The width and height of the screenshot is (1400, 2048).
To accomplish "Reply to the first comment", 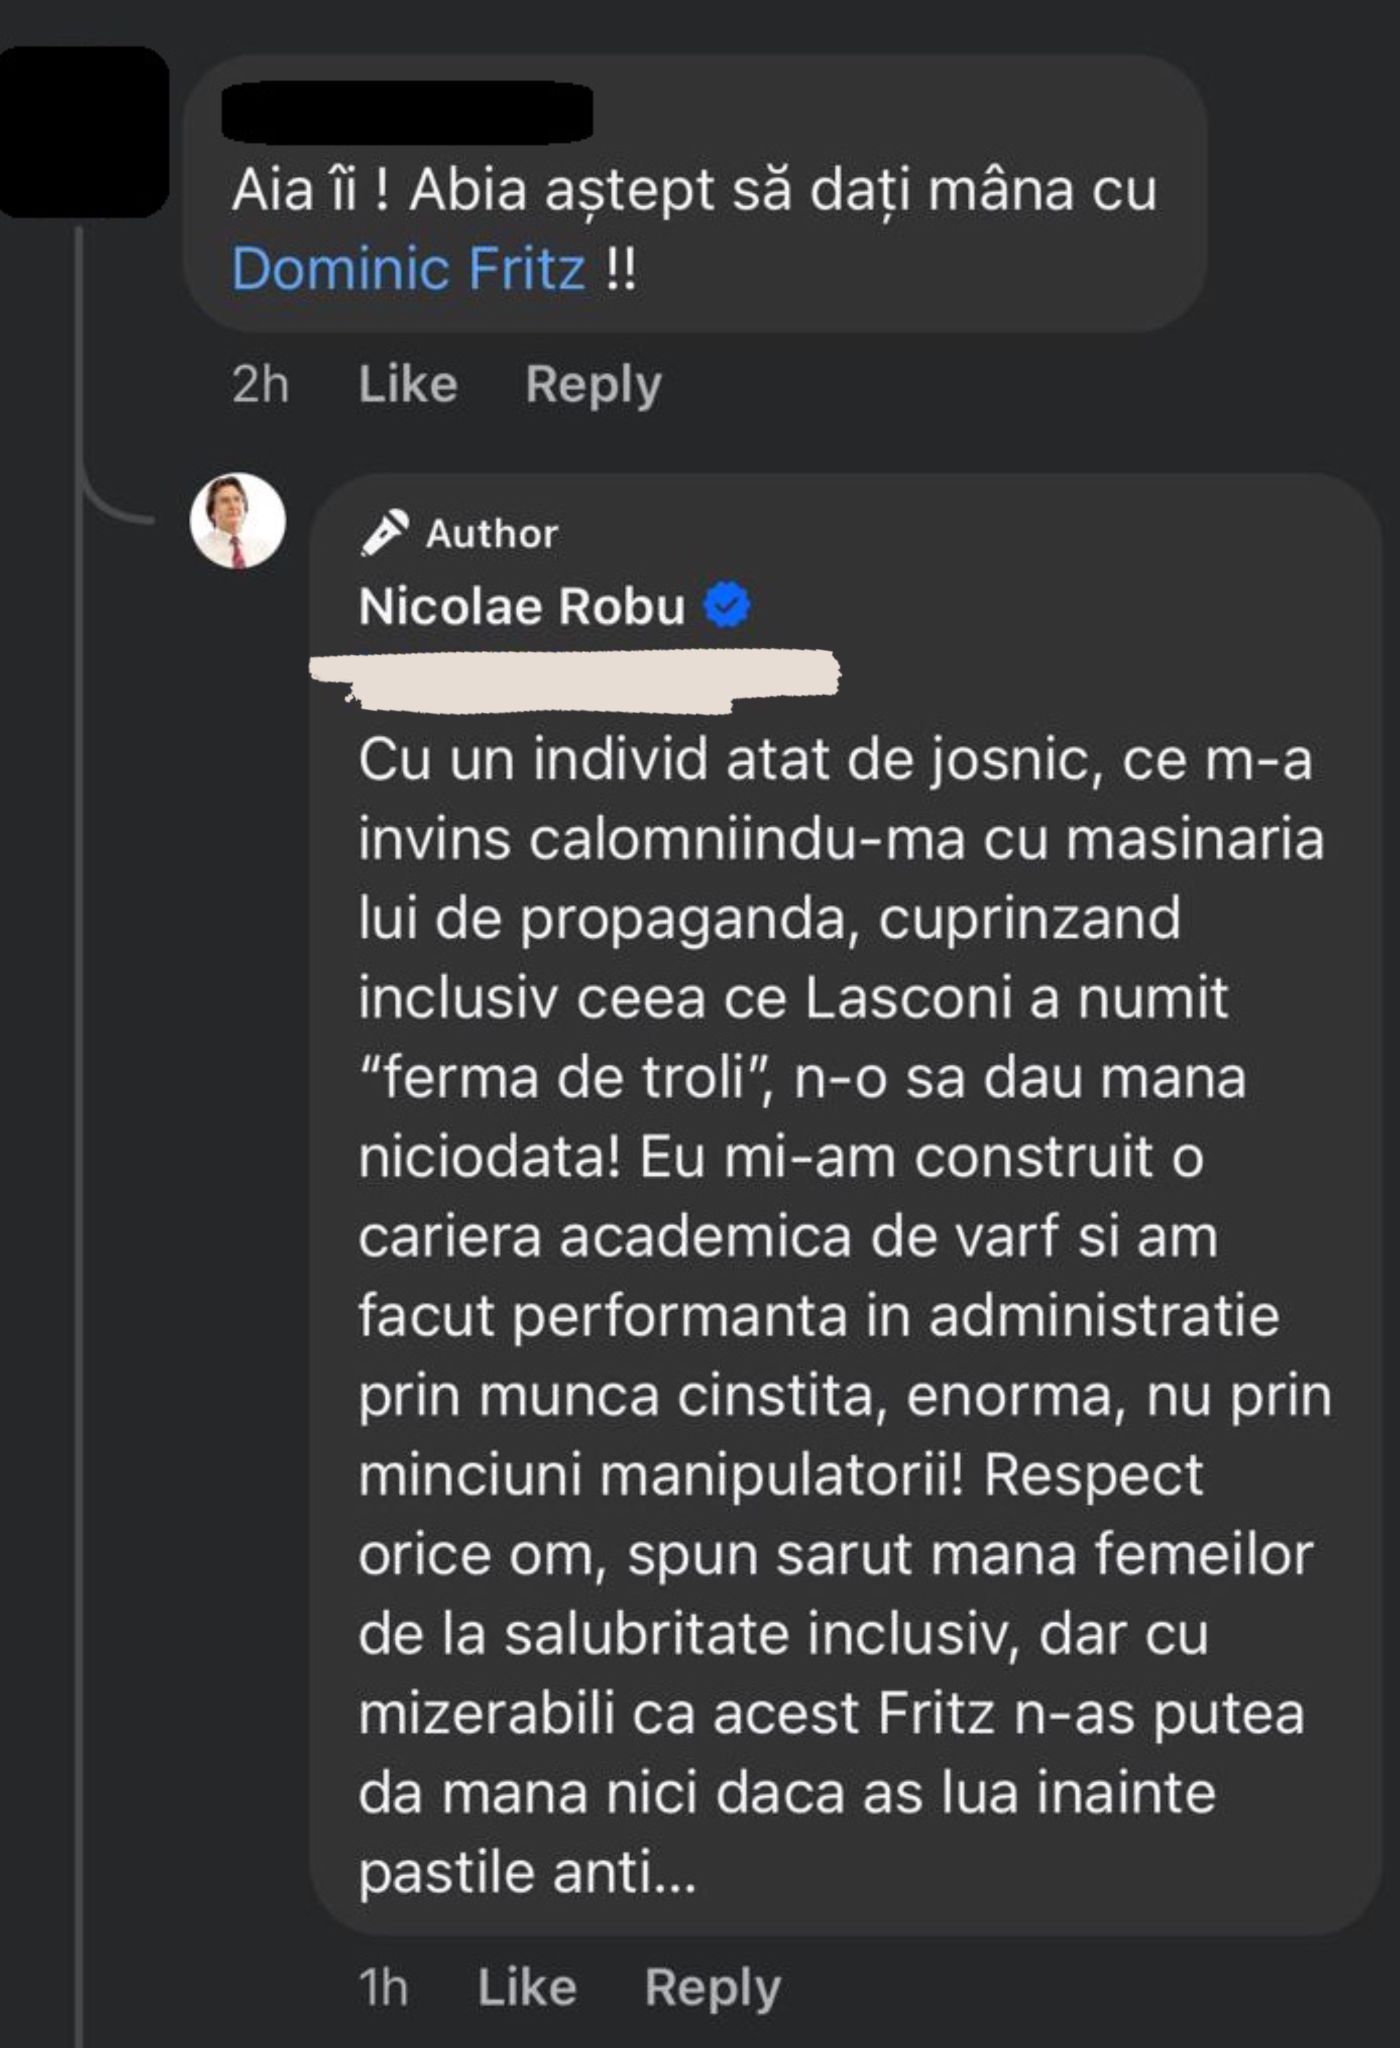I will click(x=593, y=384).
